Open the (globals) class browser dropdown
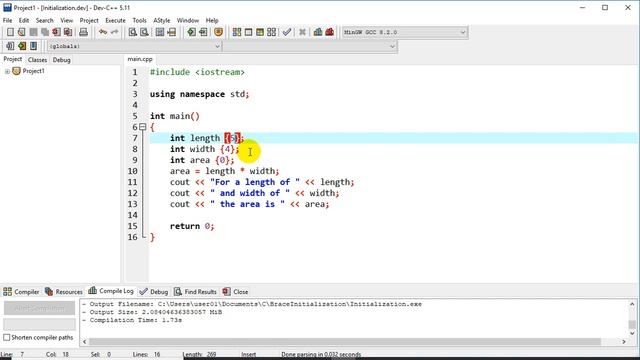Image resolution: width=640 pixels, height=360 pixels. (x=217, y=47)
